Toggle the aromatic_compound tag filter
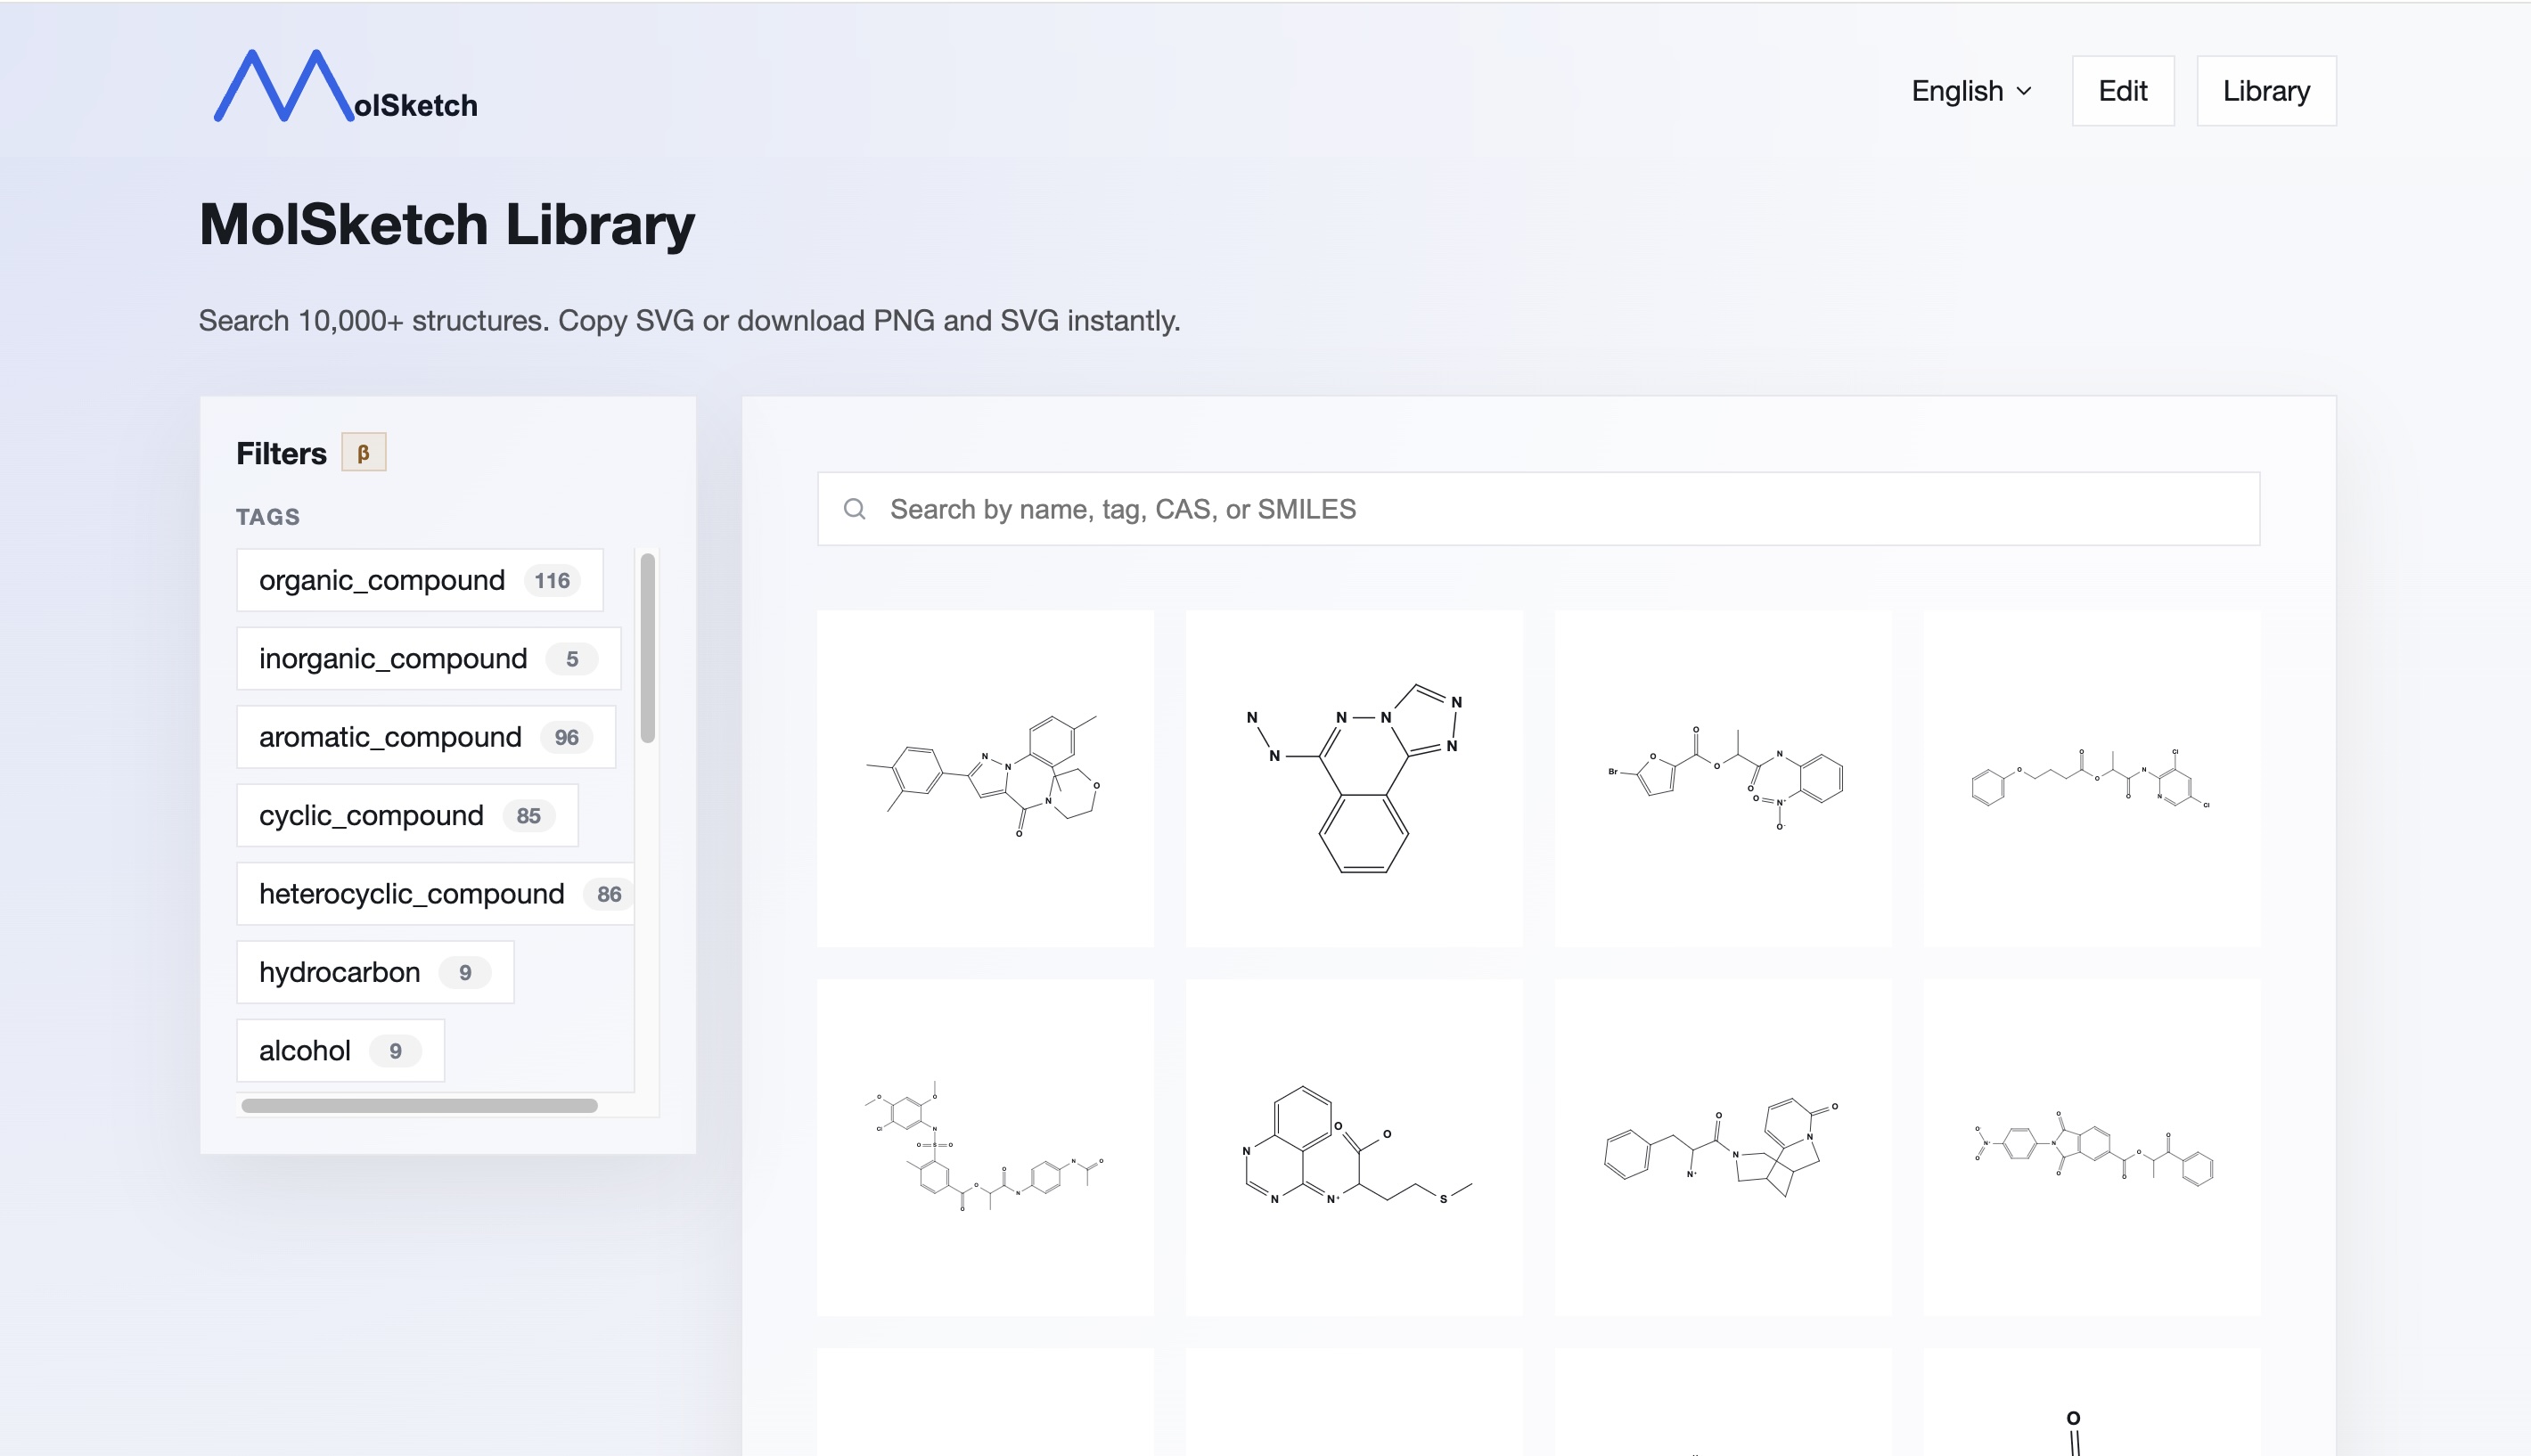 426,737
